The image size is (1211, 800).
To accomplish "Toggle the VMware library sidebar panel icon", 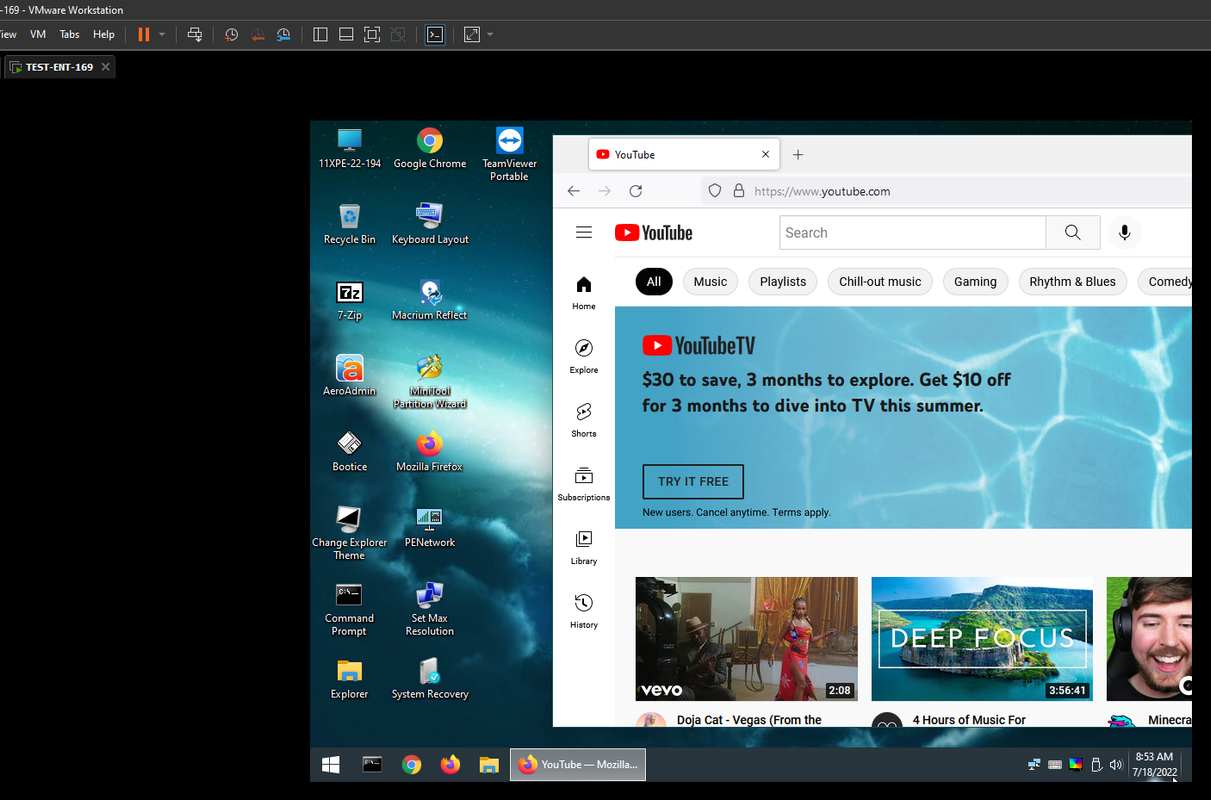I will (x=320, y=34).
